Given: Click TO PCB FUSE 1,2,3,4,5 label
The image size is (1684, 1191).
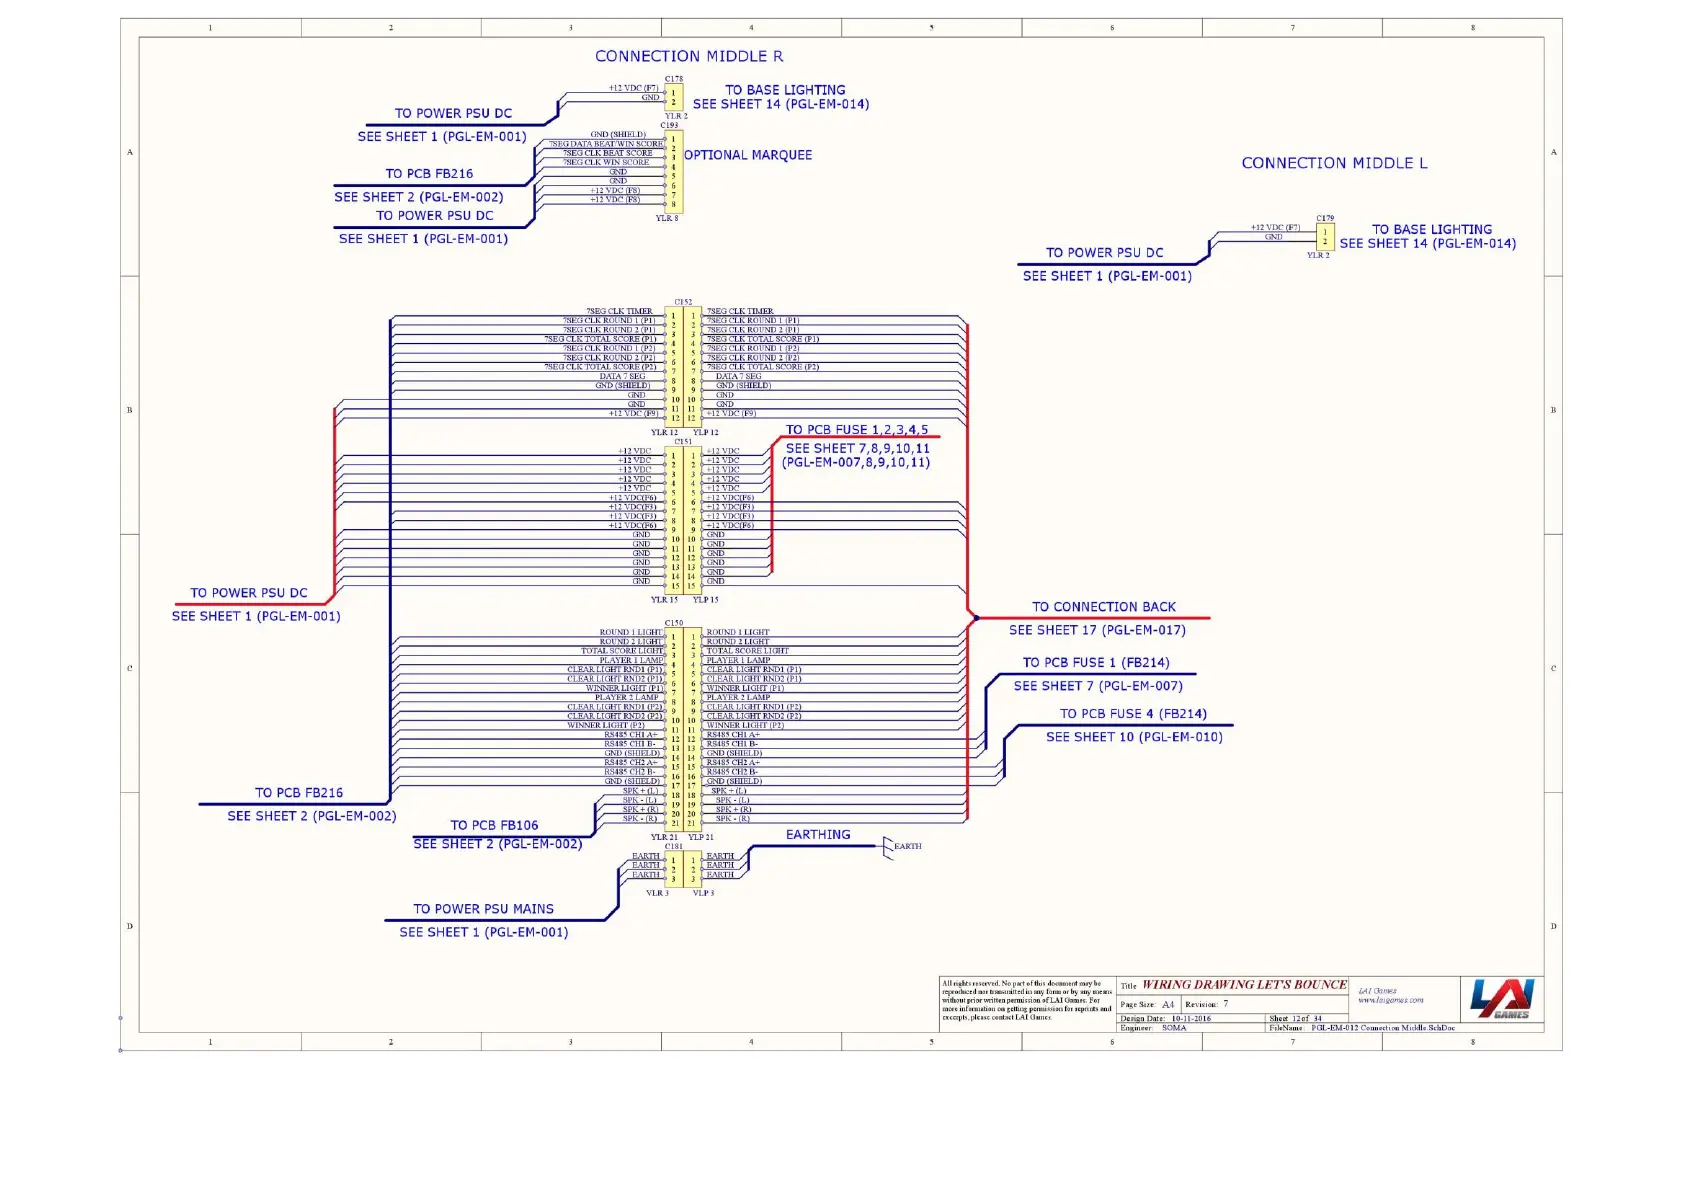Looking at the screenshot, I should point(857,429).
